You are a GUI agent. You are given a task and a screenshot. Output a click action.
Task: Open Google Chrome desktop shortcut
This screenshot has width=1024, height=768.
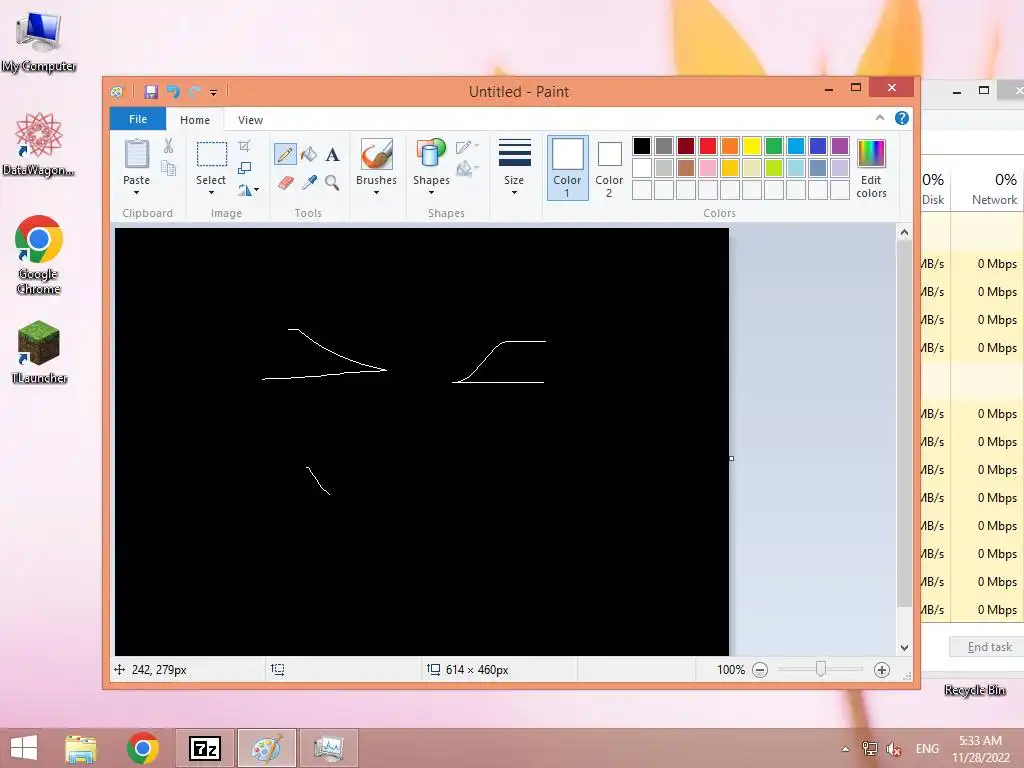[x=39, y=255]
